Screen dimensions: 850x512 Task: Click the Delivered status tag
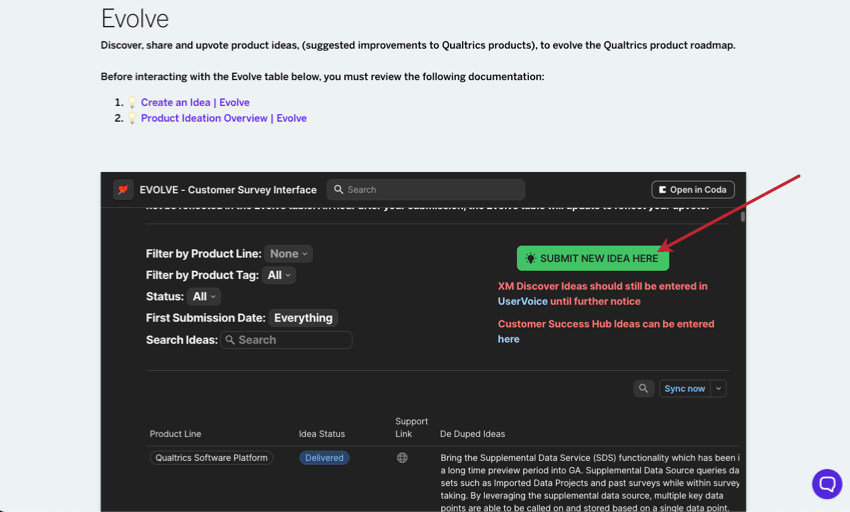[324, 458]
